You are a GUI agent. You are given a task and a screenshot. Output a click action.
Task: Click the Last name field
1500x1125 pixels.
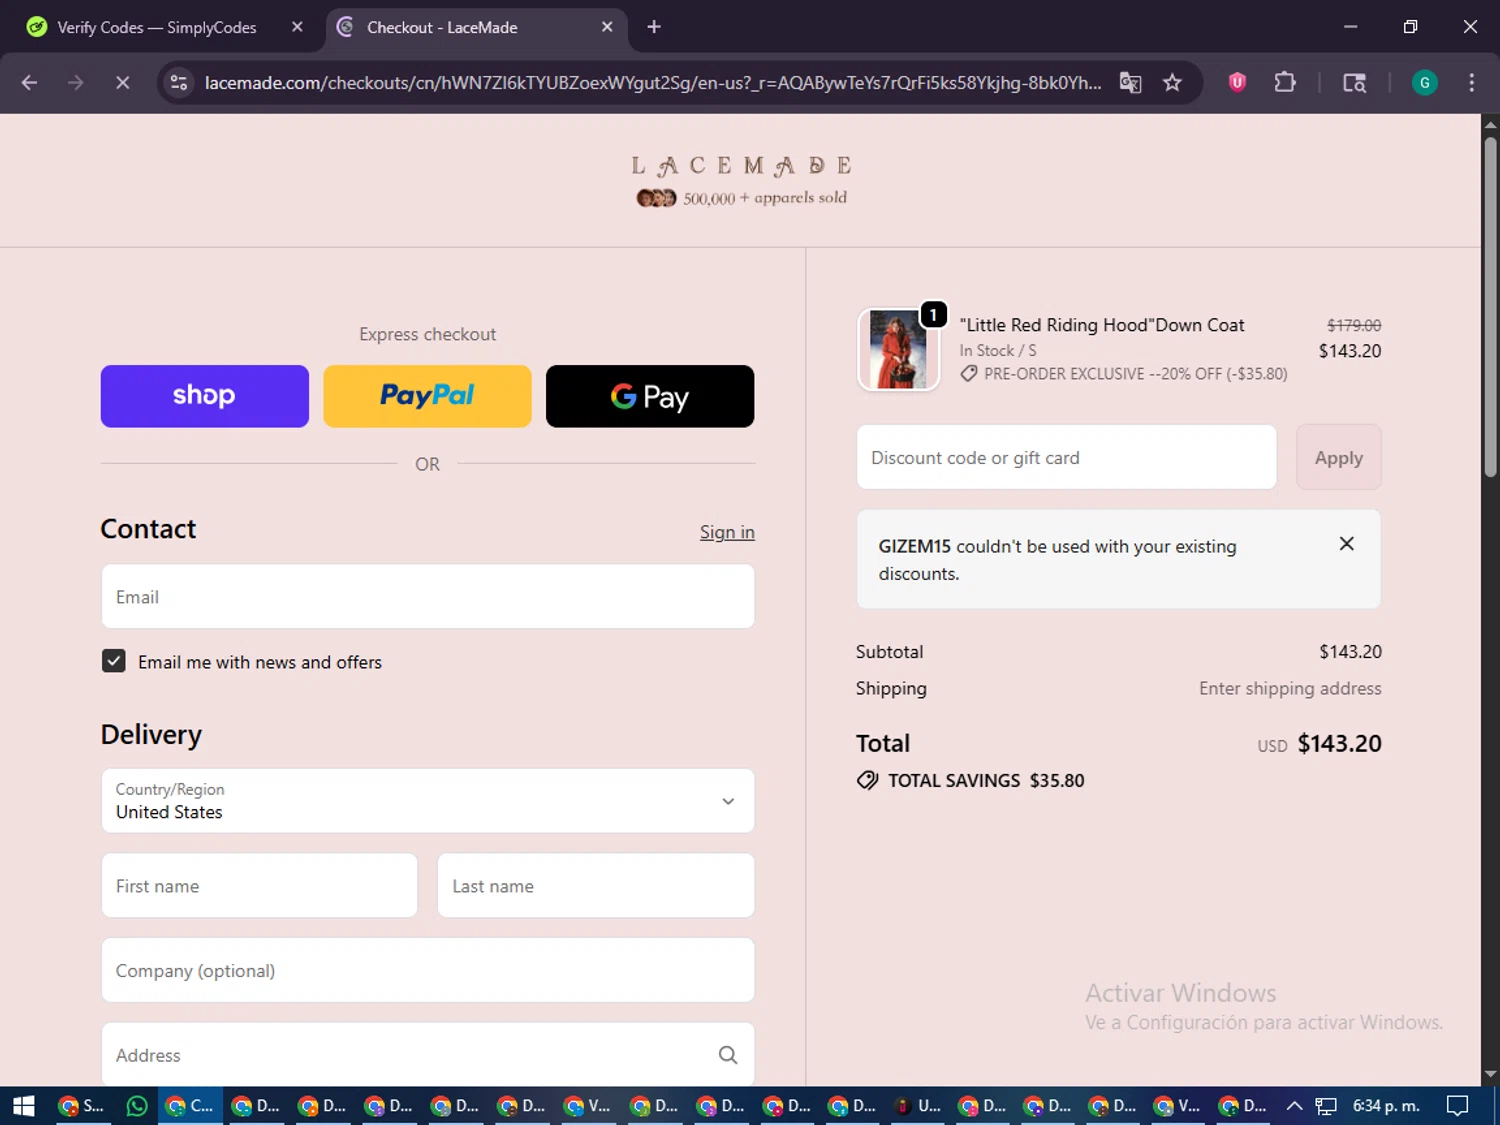click(x=596, y=886)
